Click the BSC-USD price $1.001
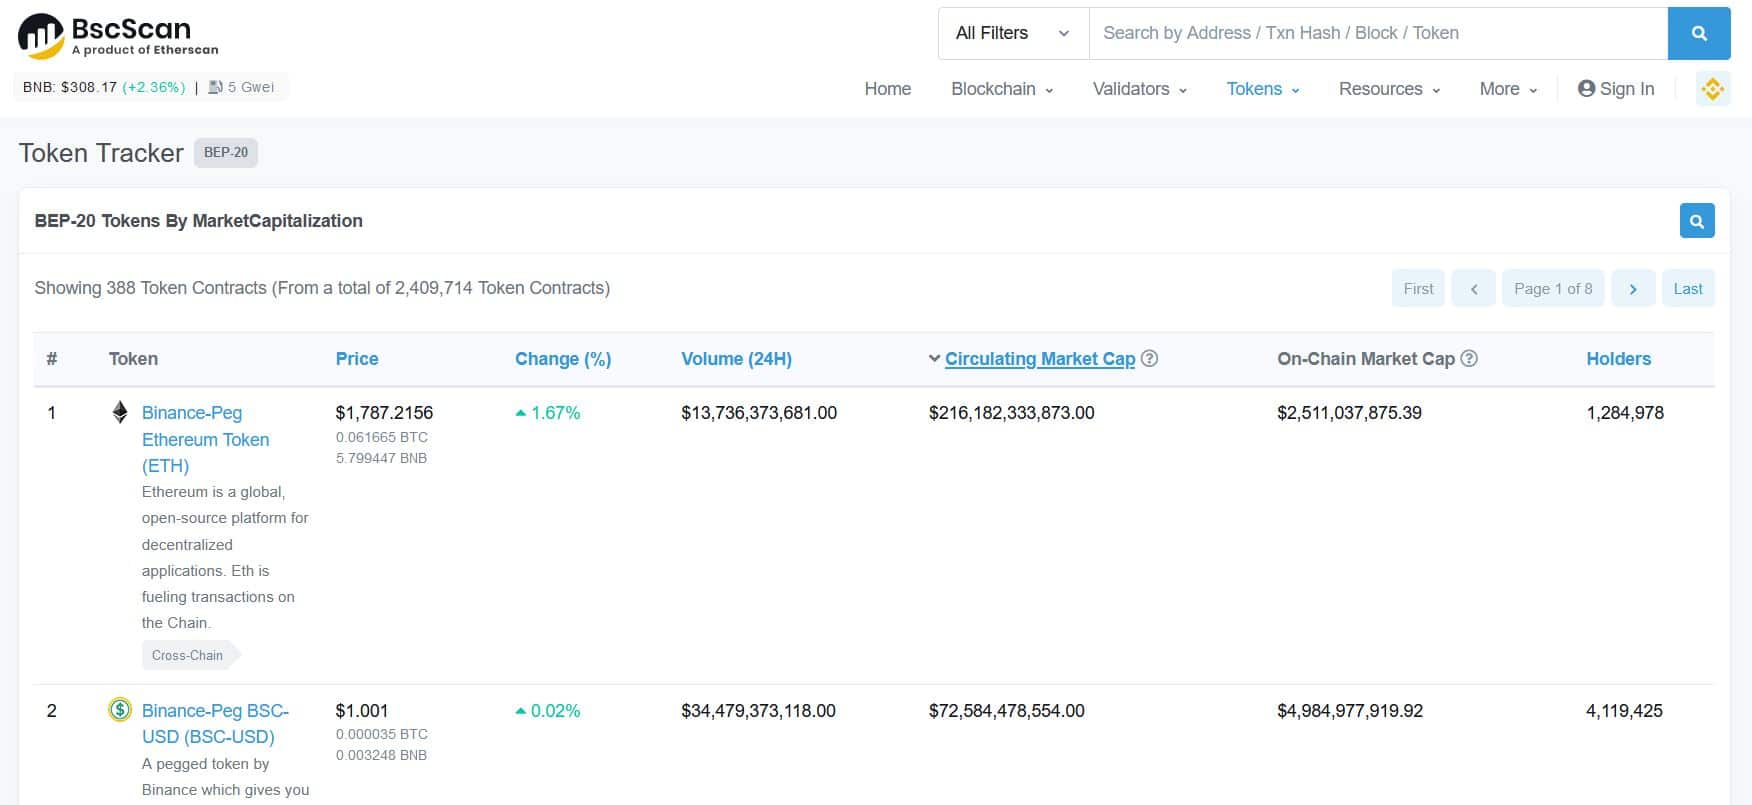 362,711
